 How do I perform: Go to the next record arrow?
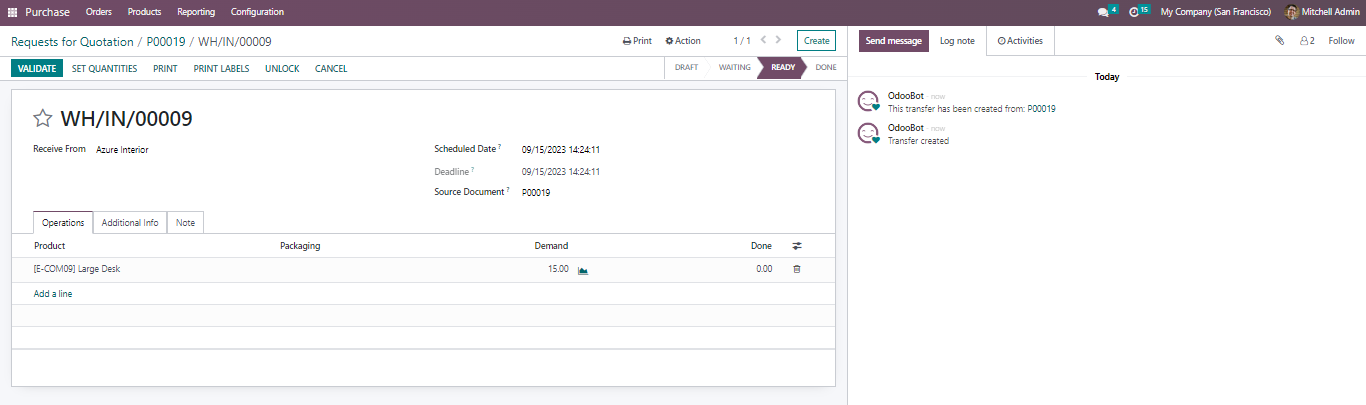[x=779, y=41]
